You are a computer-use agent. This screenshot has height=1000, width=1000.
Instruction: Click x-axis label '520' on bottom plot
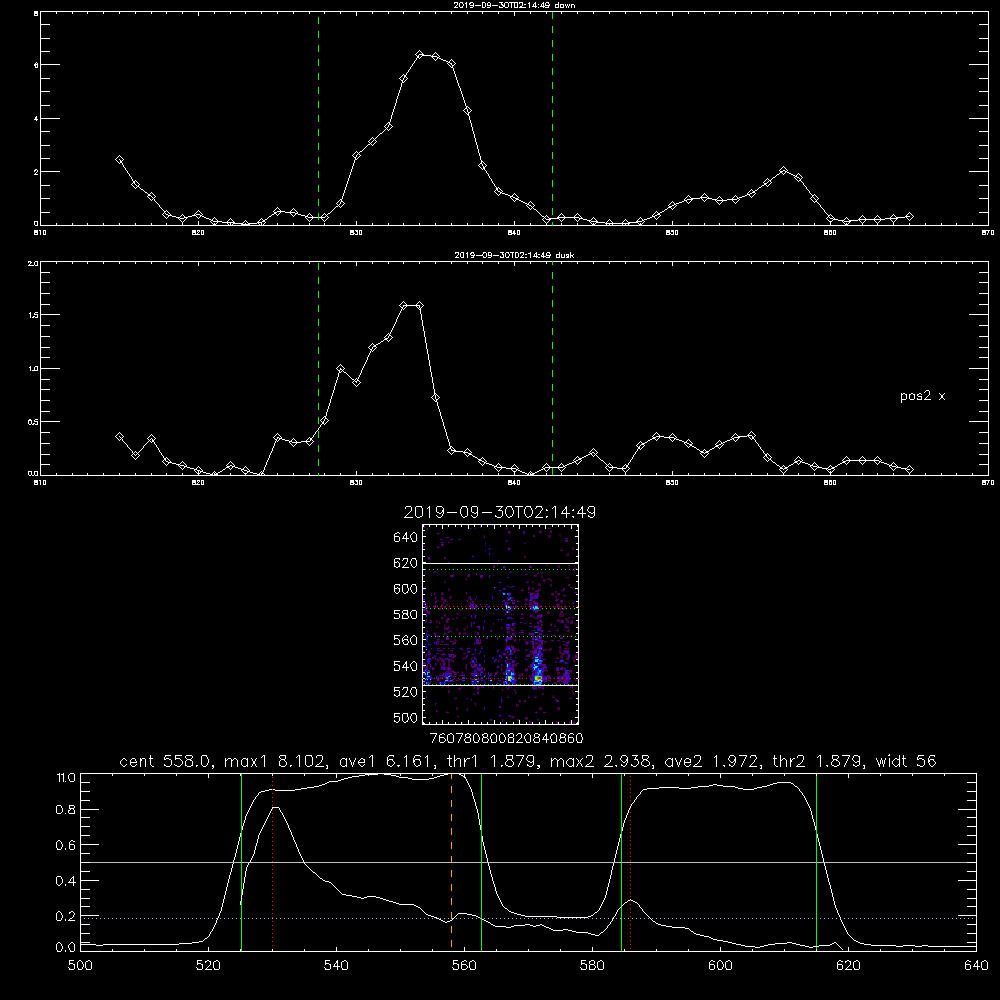point(208,966)
